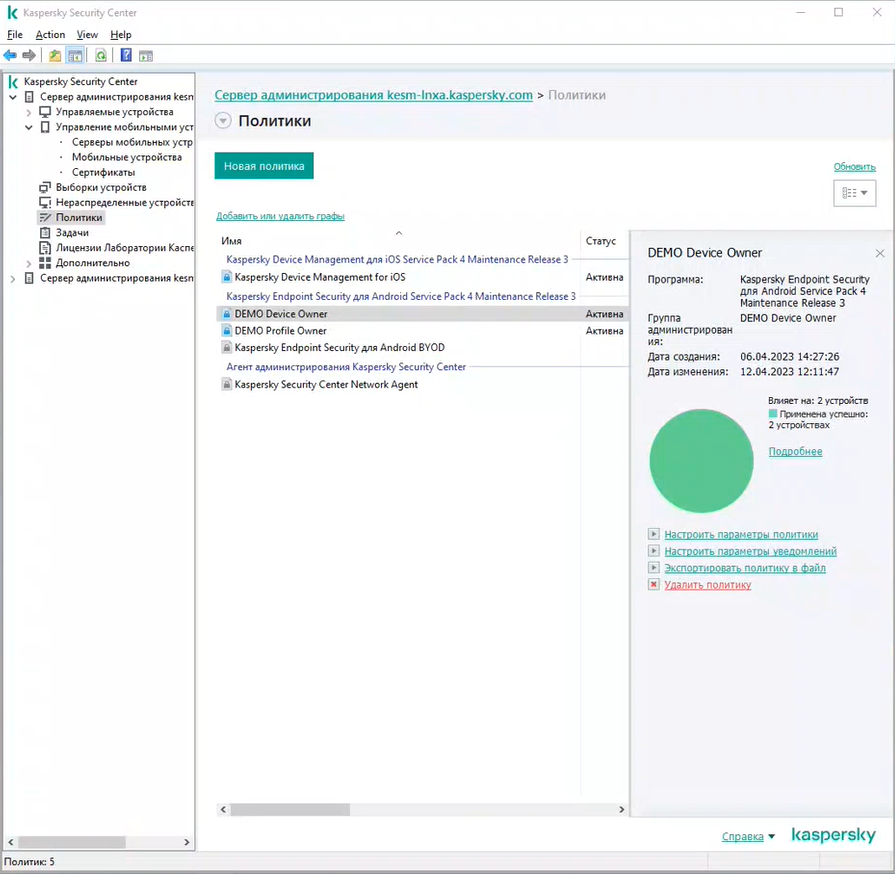Click Агент администрирования Kaspersky Security Center group header
Screen dimensions: 895x874
346,366
